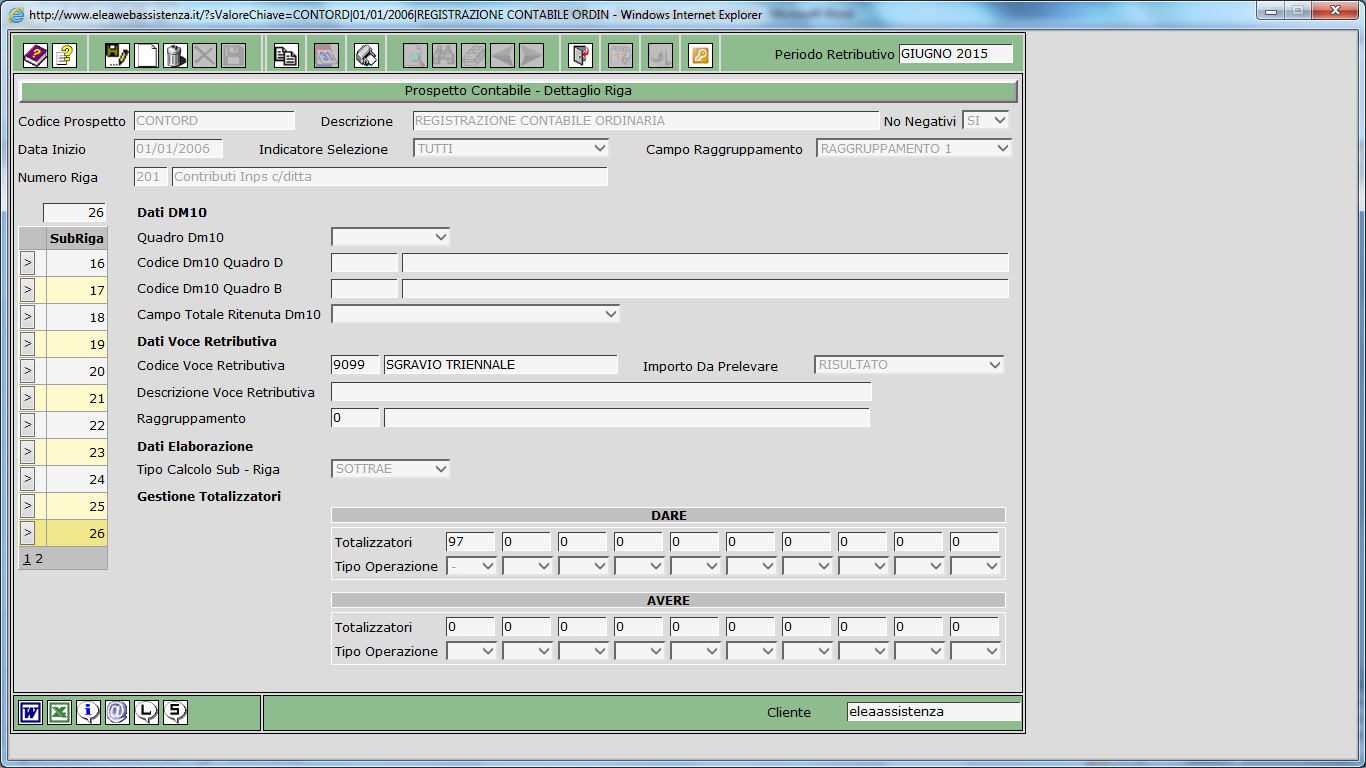This screenshot has width=1366, height=768.
Task: Open Tipo Operazione dropdown below Totalizzatori 97
Action: [473, 566]
